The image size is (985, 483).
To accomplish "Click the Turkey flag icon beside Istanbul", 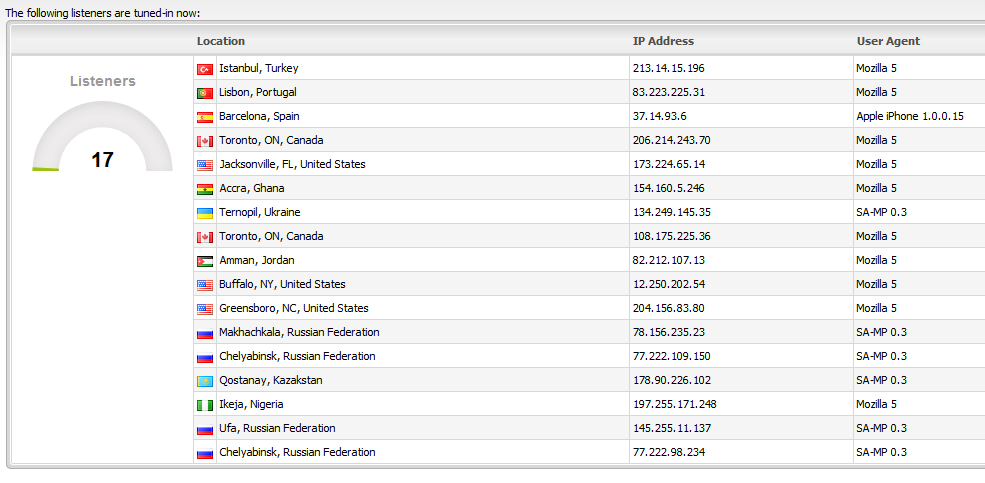I will 205,69.
